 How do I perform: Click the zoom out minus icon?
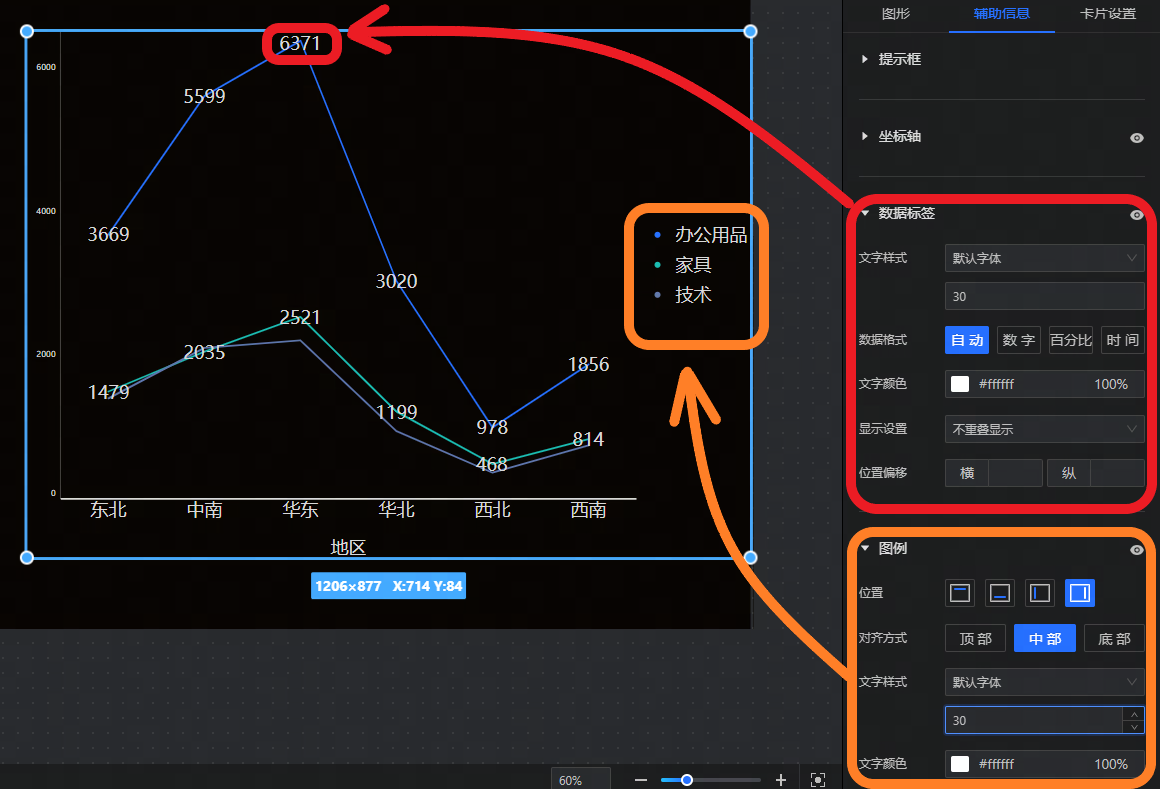(641, 780)
